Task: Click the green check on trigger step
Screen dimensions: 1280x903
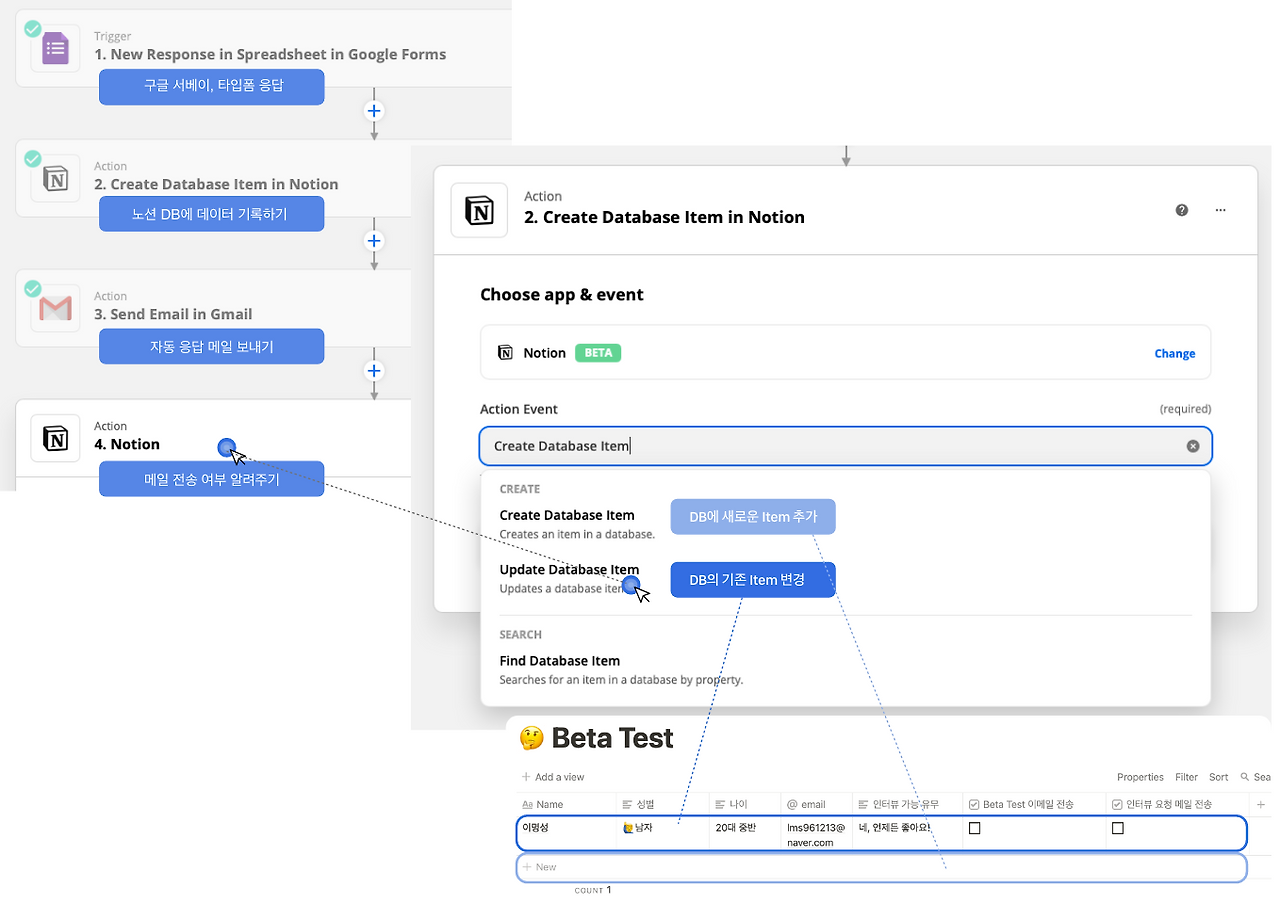Action: [x=33, y=28]
